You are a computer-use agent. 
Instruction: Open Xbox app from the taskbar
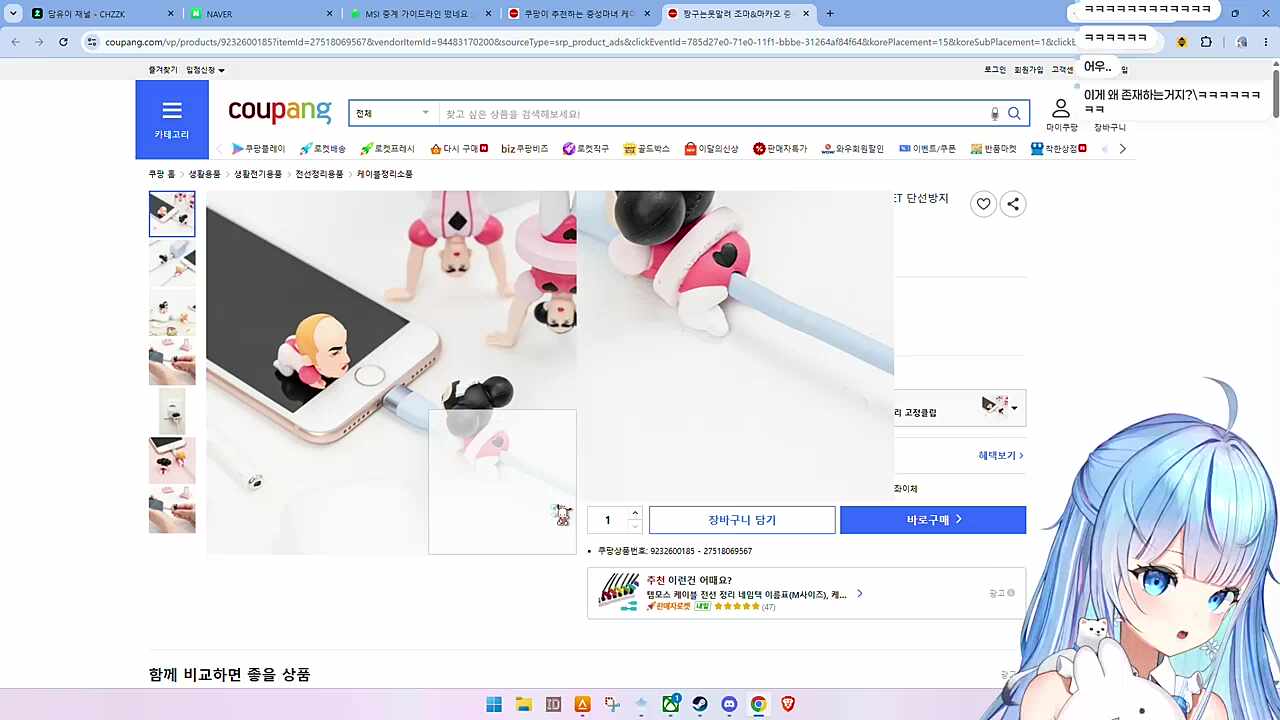[x=670, y=704]
